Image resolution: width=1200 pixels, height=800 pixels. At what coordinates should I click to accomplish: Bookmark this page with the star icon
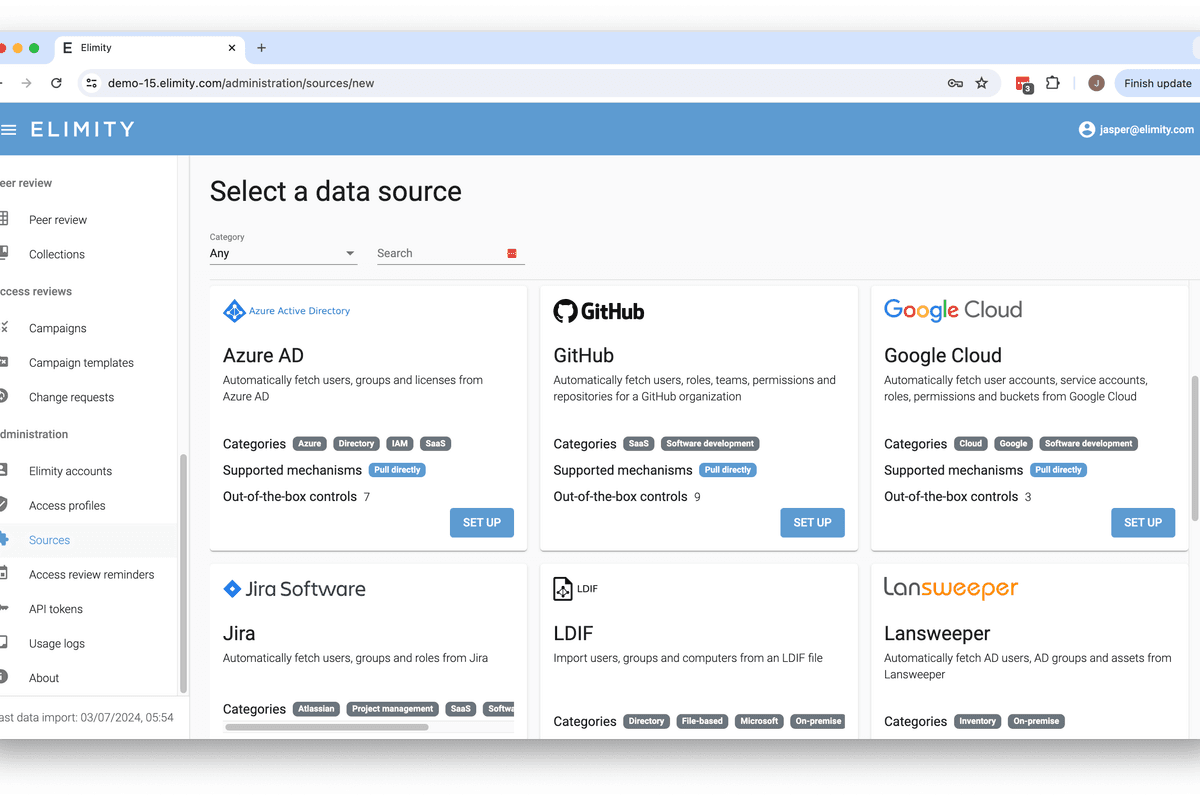(x=982, y=83)
